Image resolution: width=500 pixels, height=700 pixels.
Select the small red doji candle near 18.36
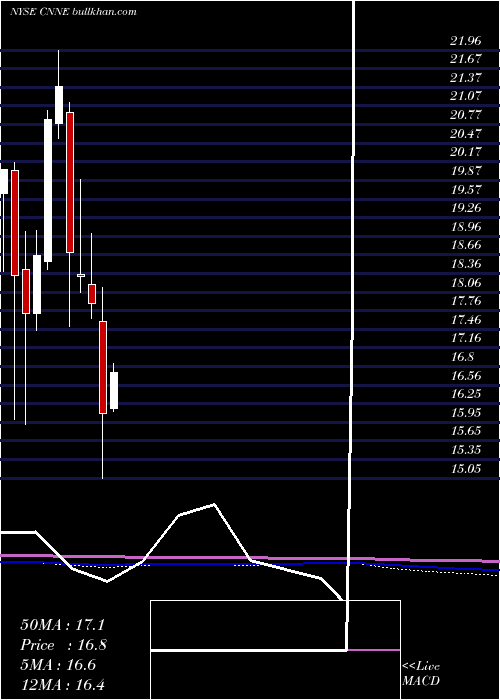click(81, 275)
